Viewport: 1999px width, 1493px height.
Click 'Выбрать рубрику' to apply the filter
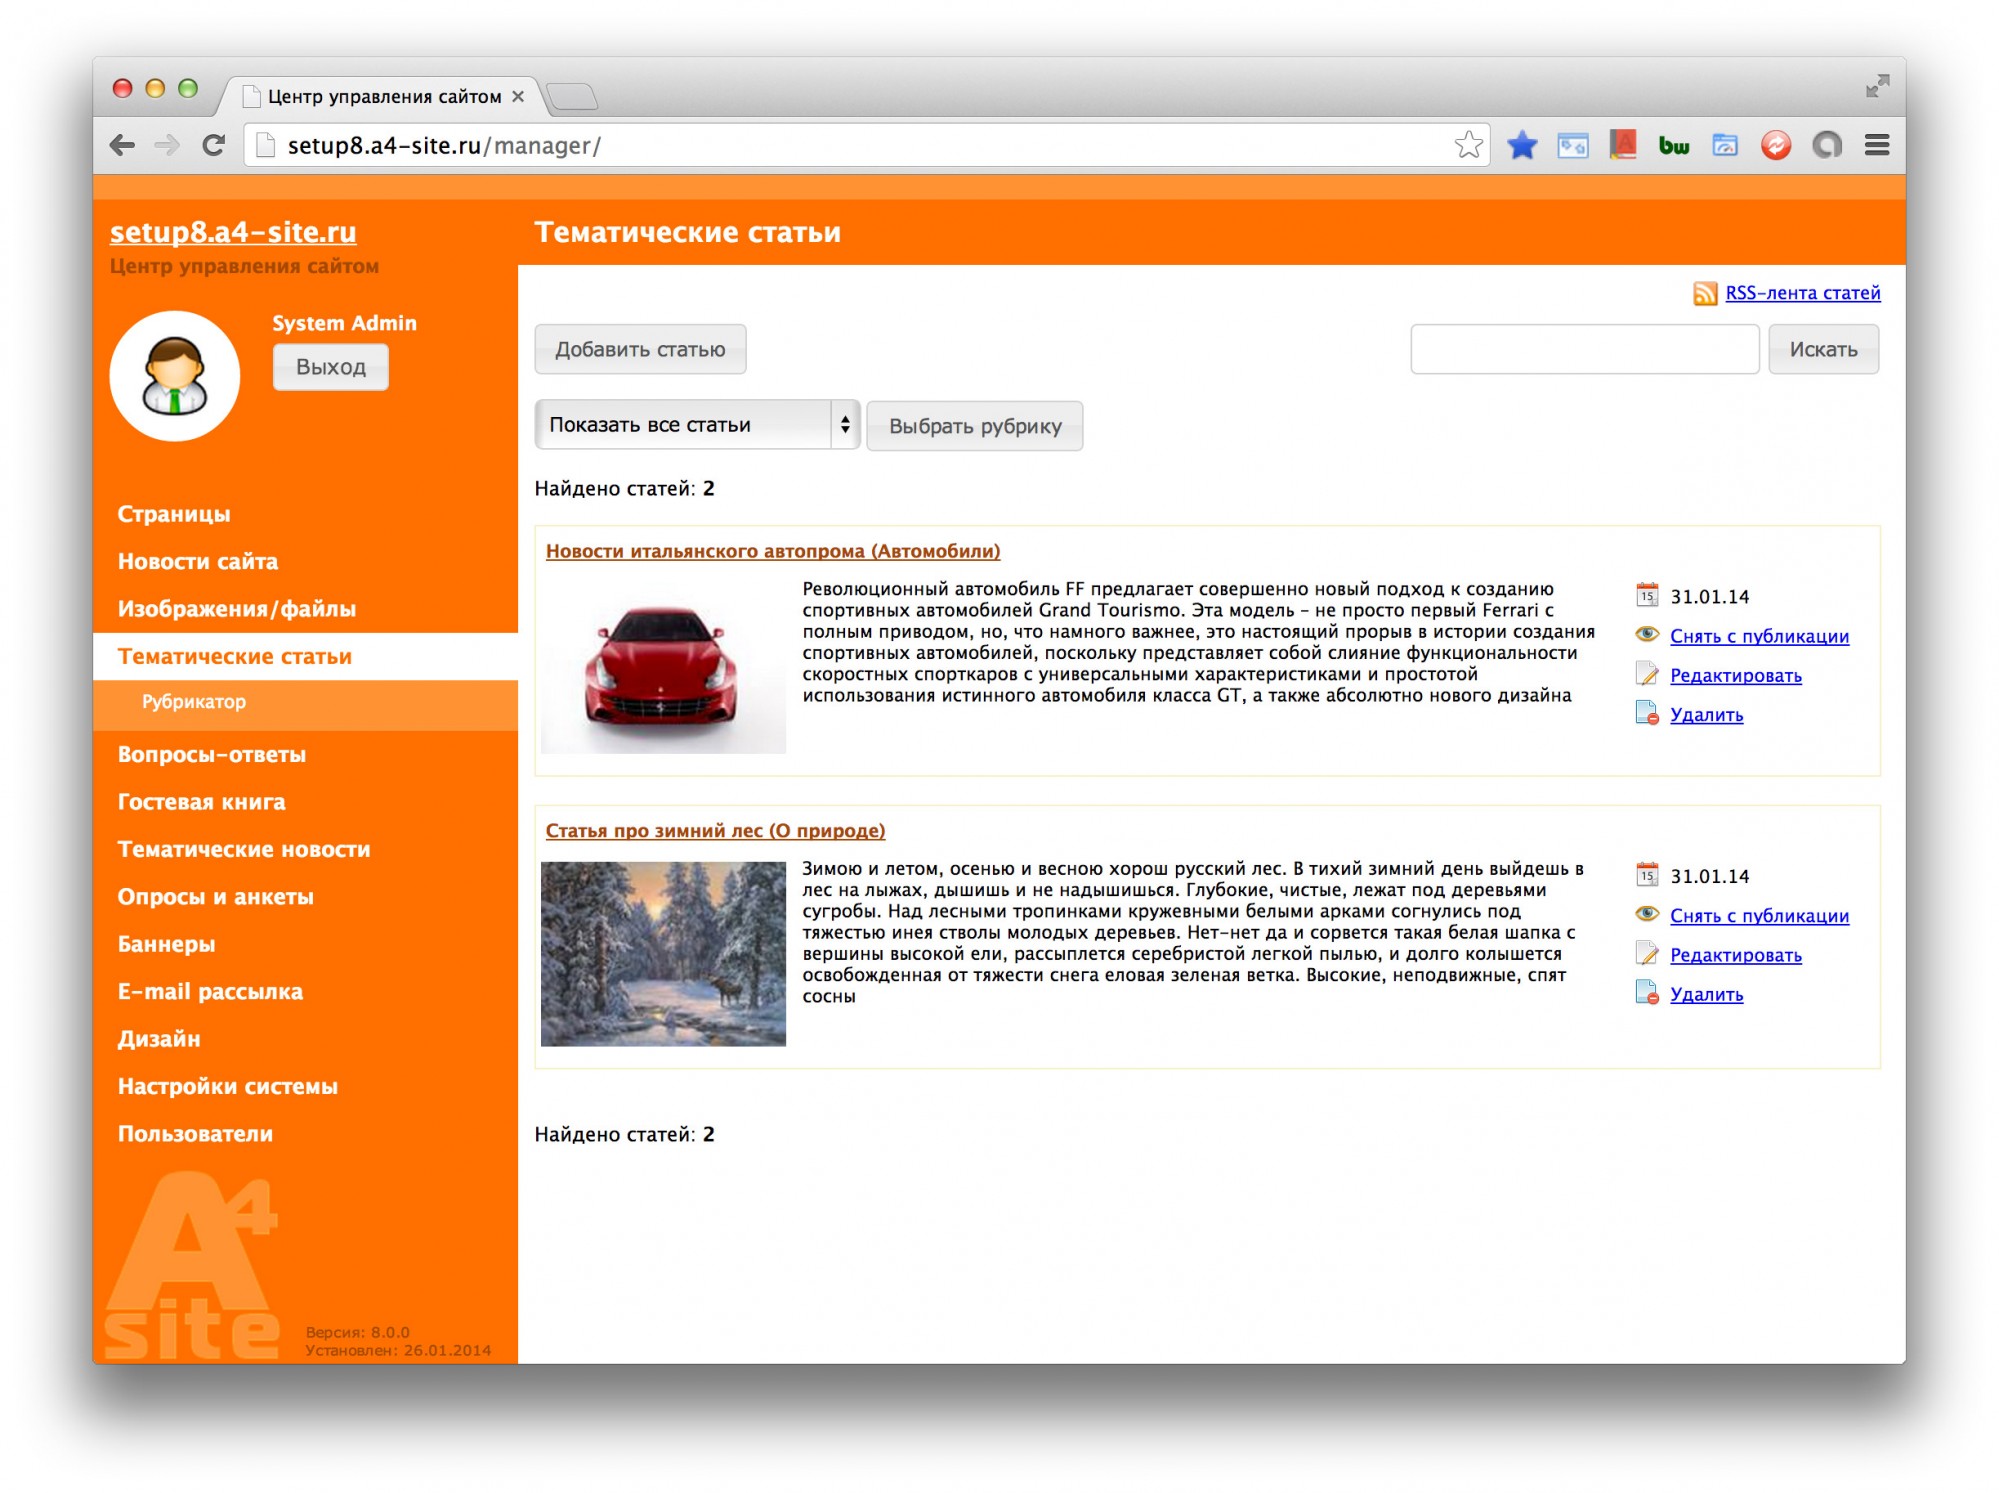[x=974, y=427]
